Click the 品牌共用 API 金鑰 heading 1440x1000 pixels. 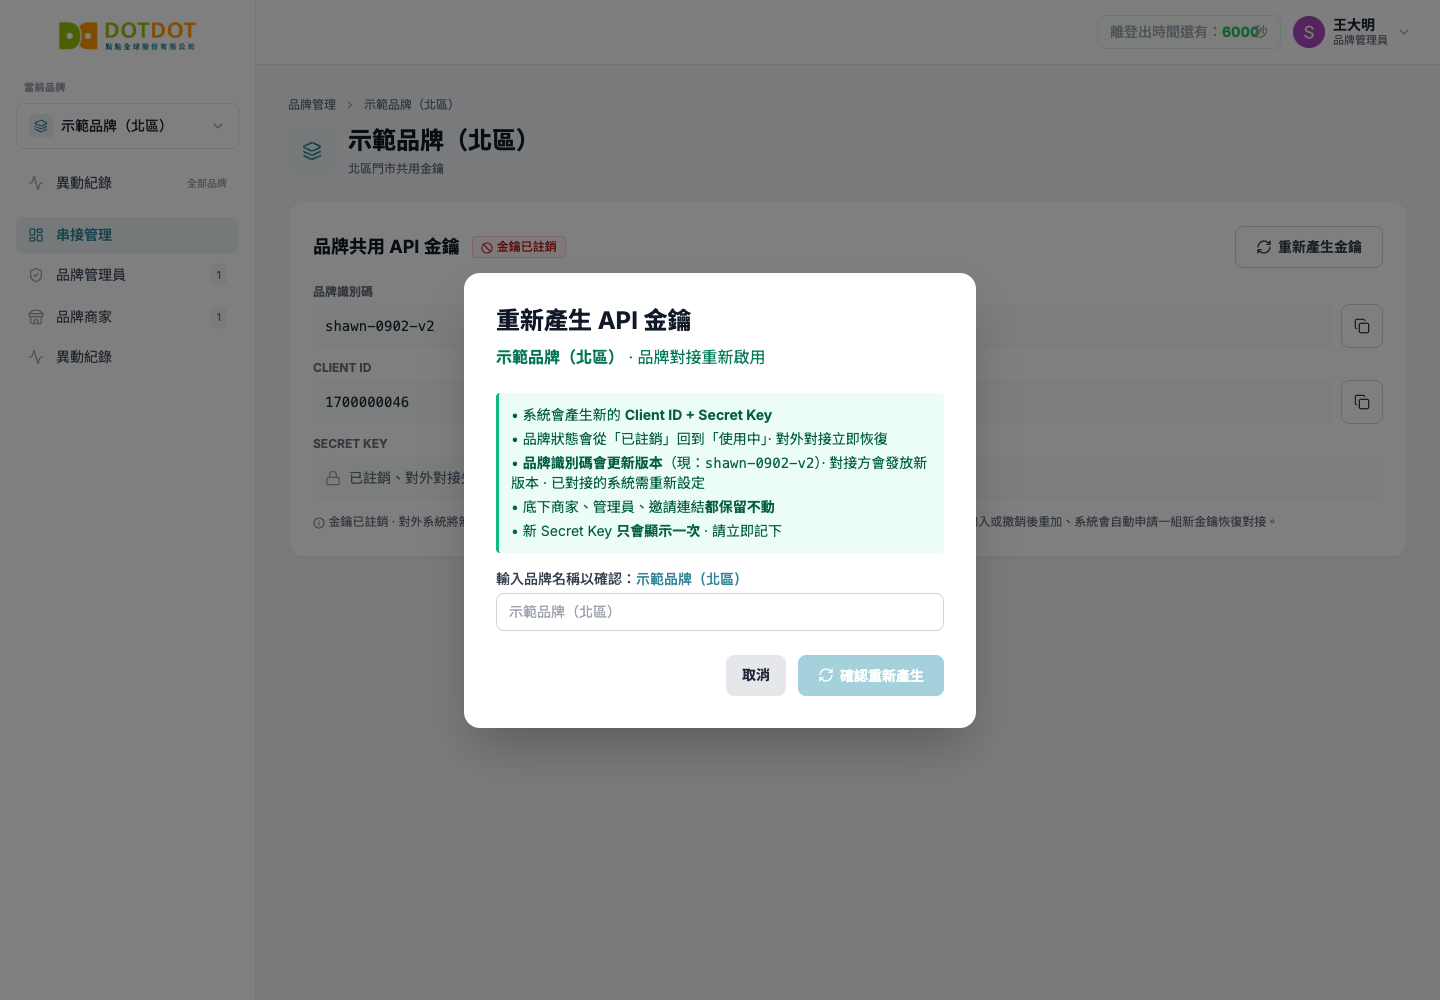386,247
